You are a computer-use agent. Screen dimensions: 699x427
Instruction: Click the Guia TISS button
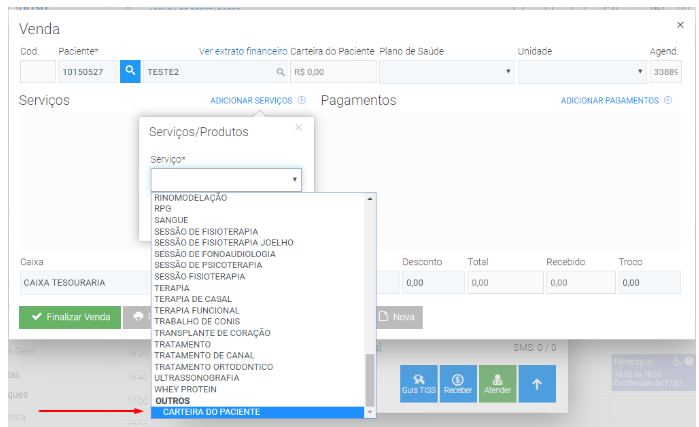419,384
